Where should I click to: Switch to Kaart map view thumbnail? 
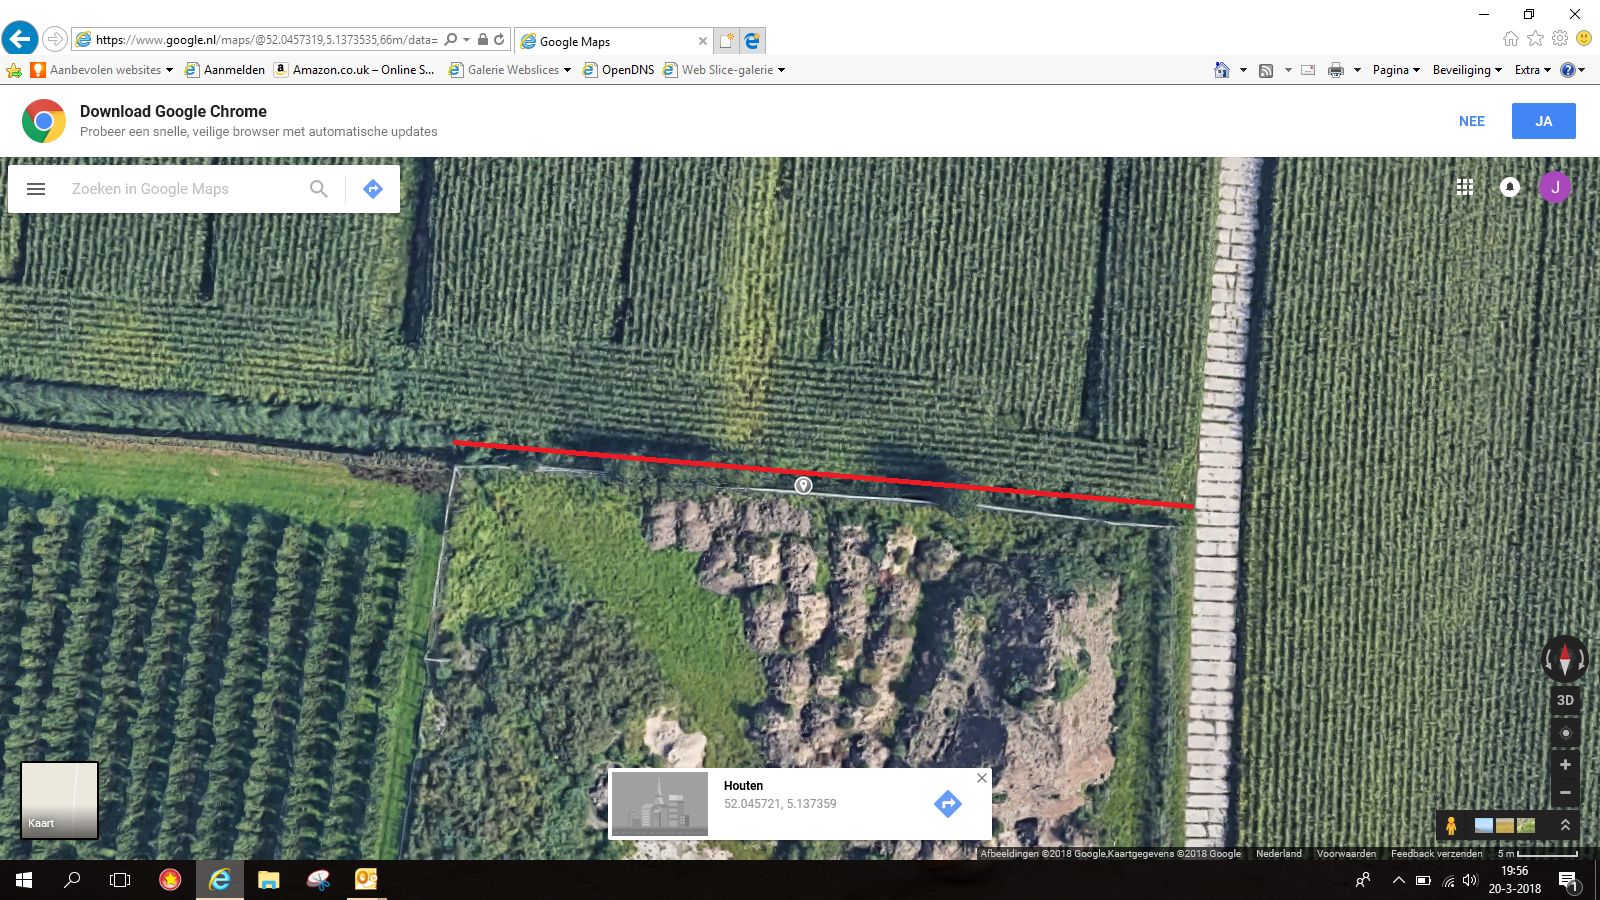click(x=59, y=800)
